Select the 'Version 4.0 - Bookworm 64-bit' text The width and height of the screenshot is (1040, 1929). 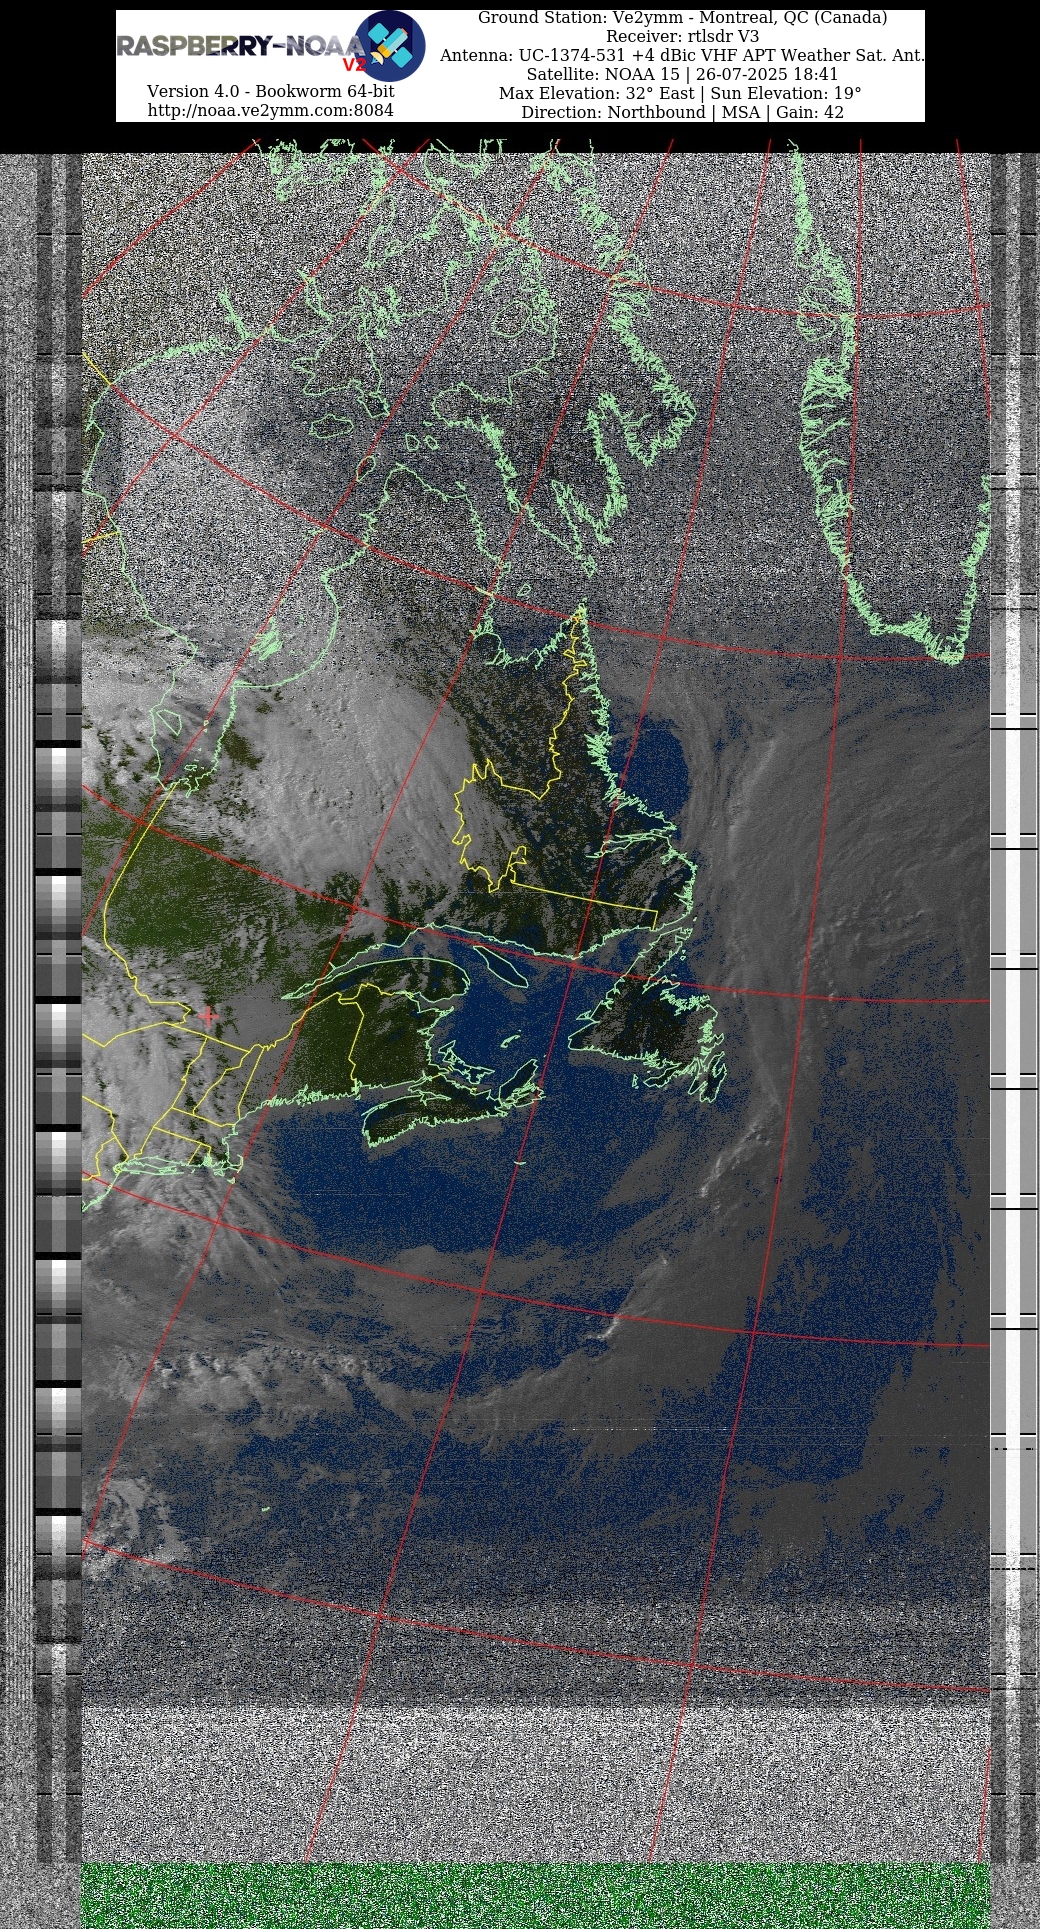(x=270, y=91)
